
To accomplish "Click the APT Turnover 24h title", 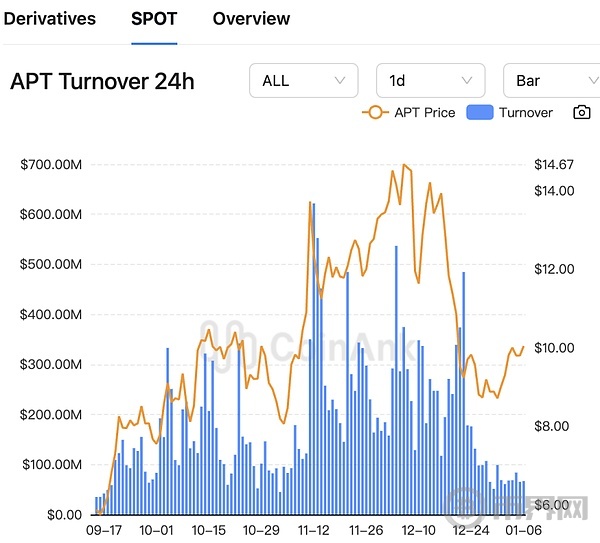I will pos(103,82).
